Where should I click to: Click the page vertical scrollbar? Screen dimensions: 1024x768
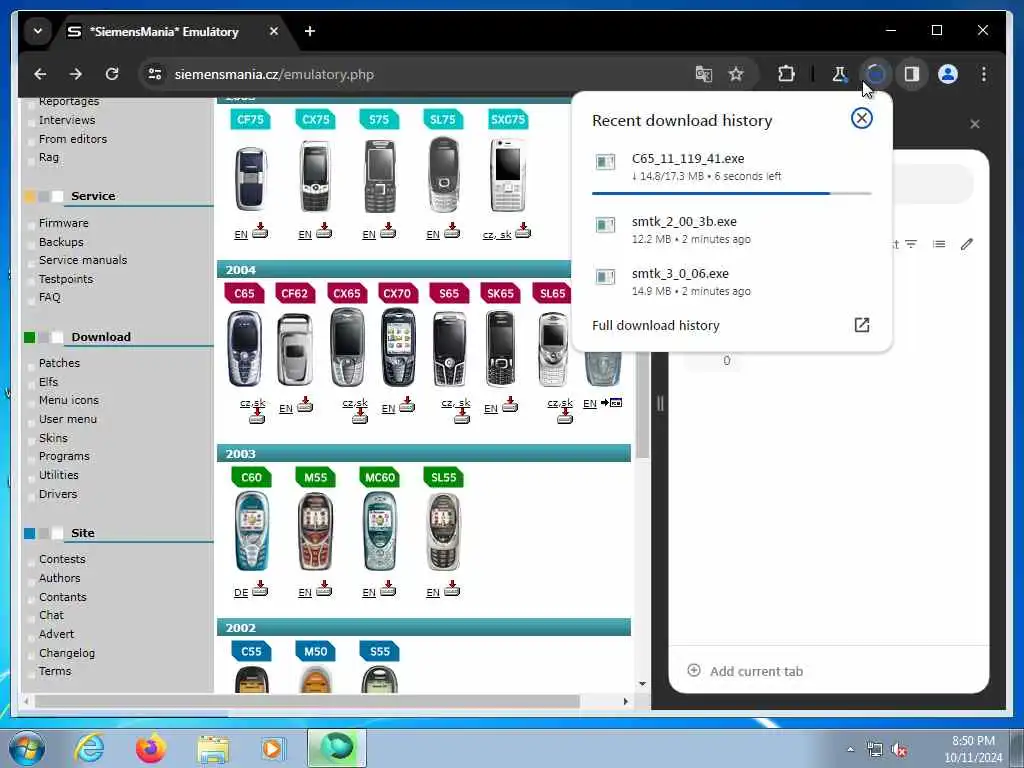click(x=642, y=406)
